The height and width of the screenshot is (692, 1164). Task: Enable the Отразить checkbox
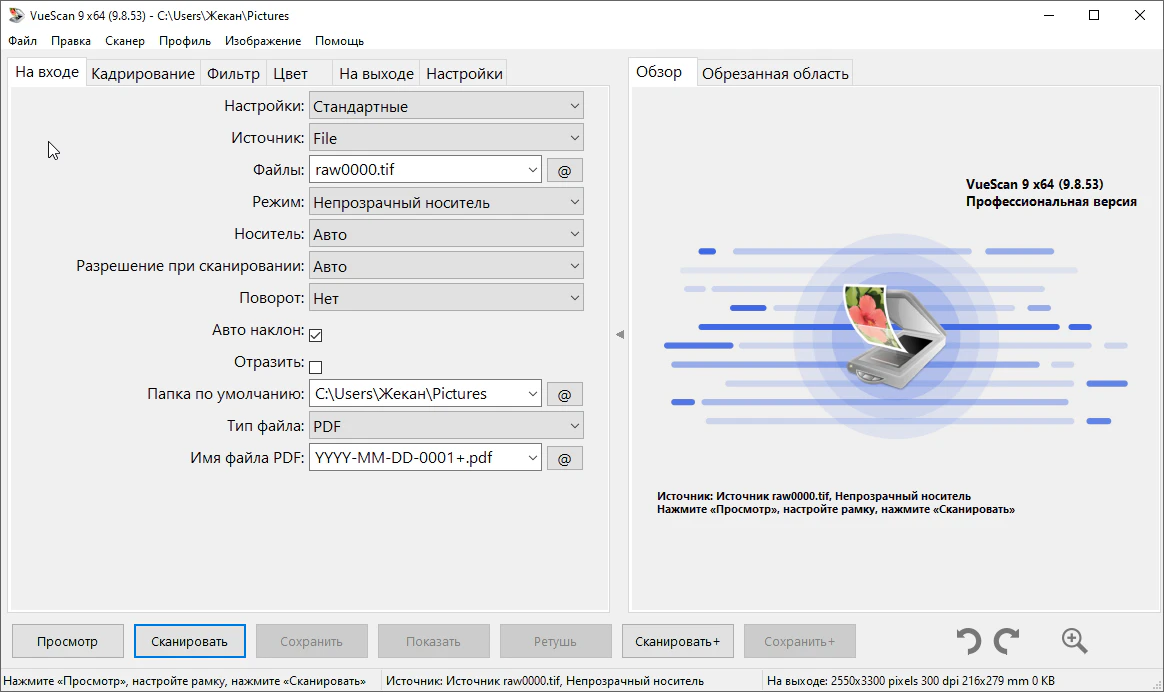[316, 367]
